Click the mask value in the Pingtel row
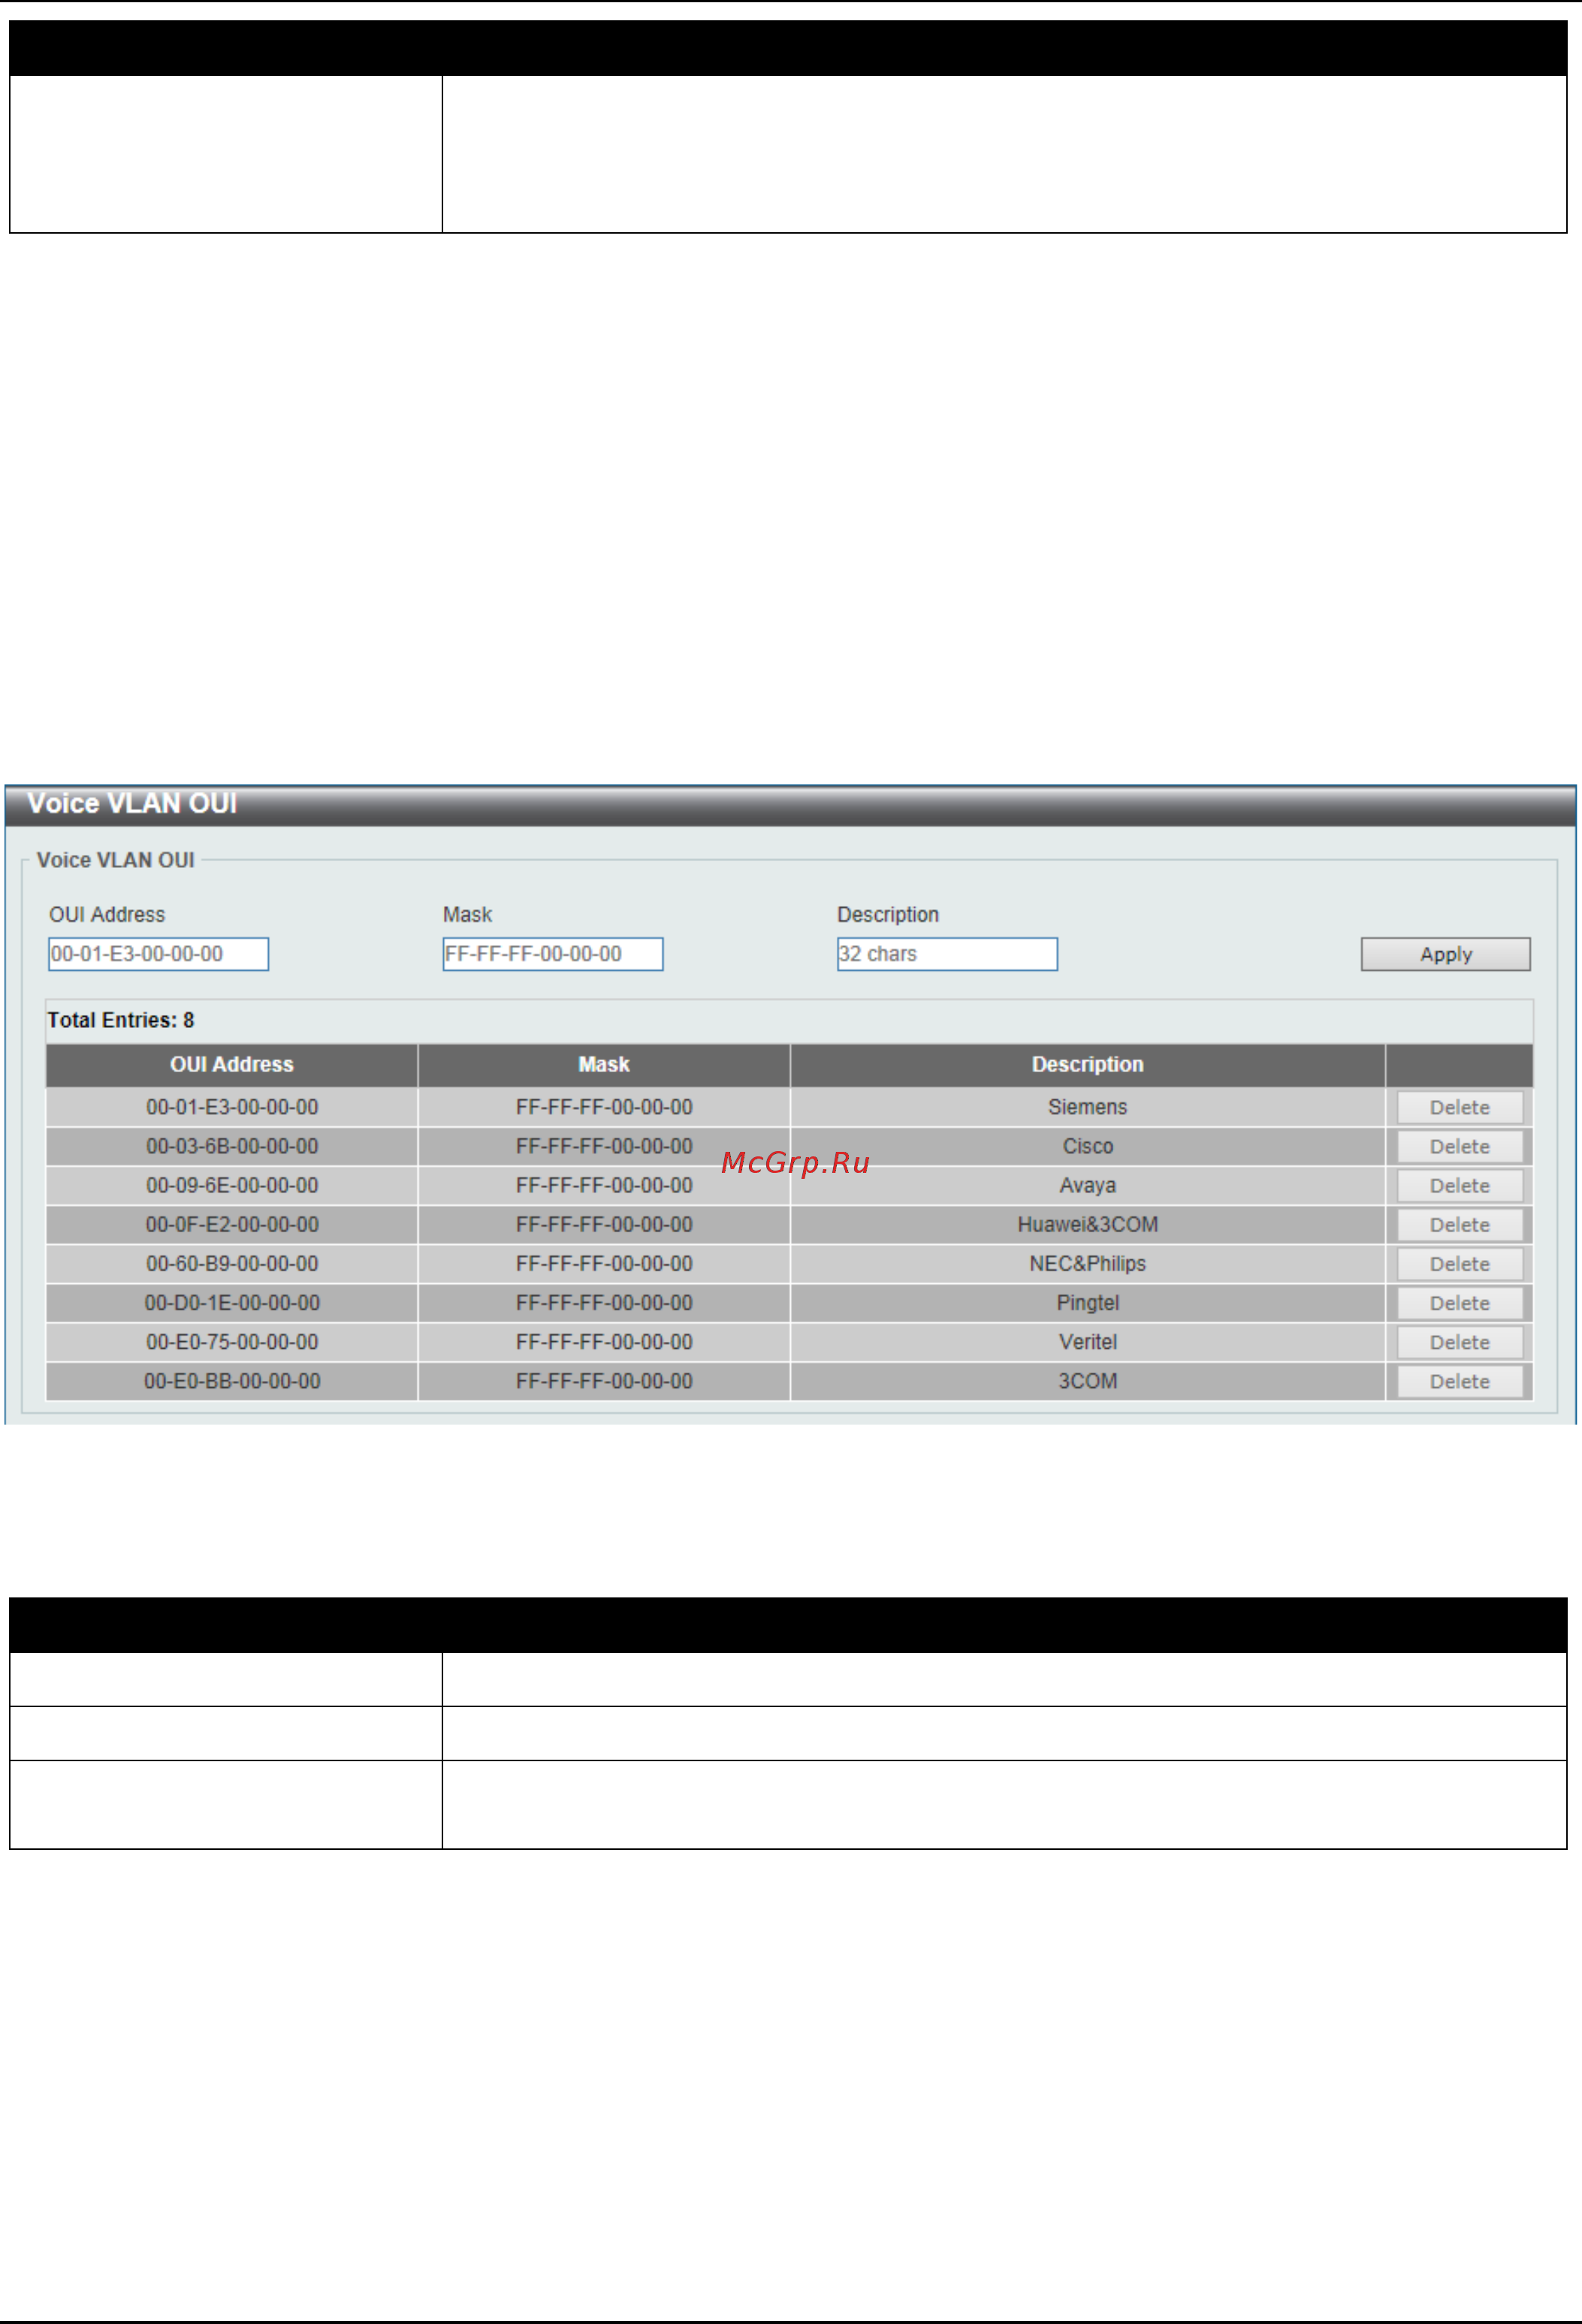 pos(604,1302)
